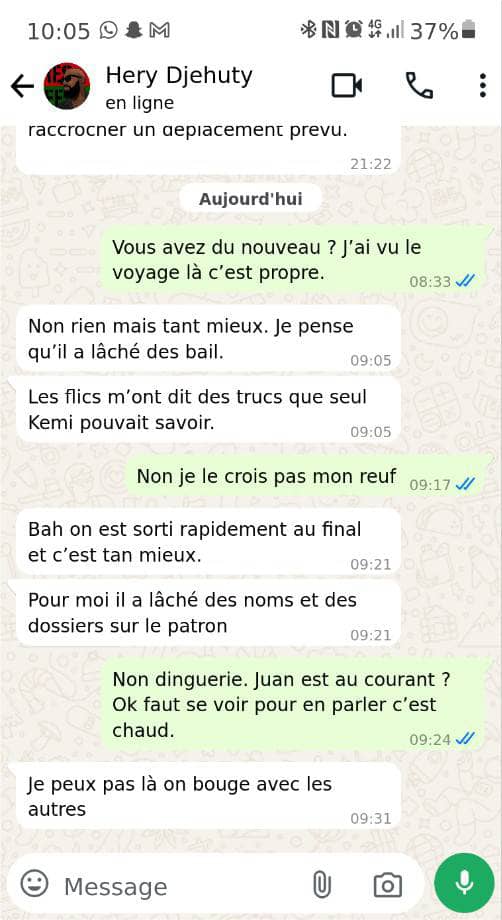Tap the 'Juan est au courant' message bubble

pyautogui.click(x=293, y=705)
